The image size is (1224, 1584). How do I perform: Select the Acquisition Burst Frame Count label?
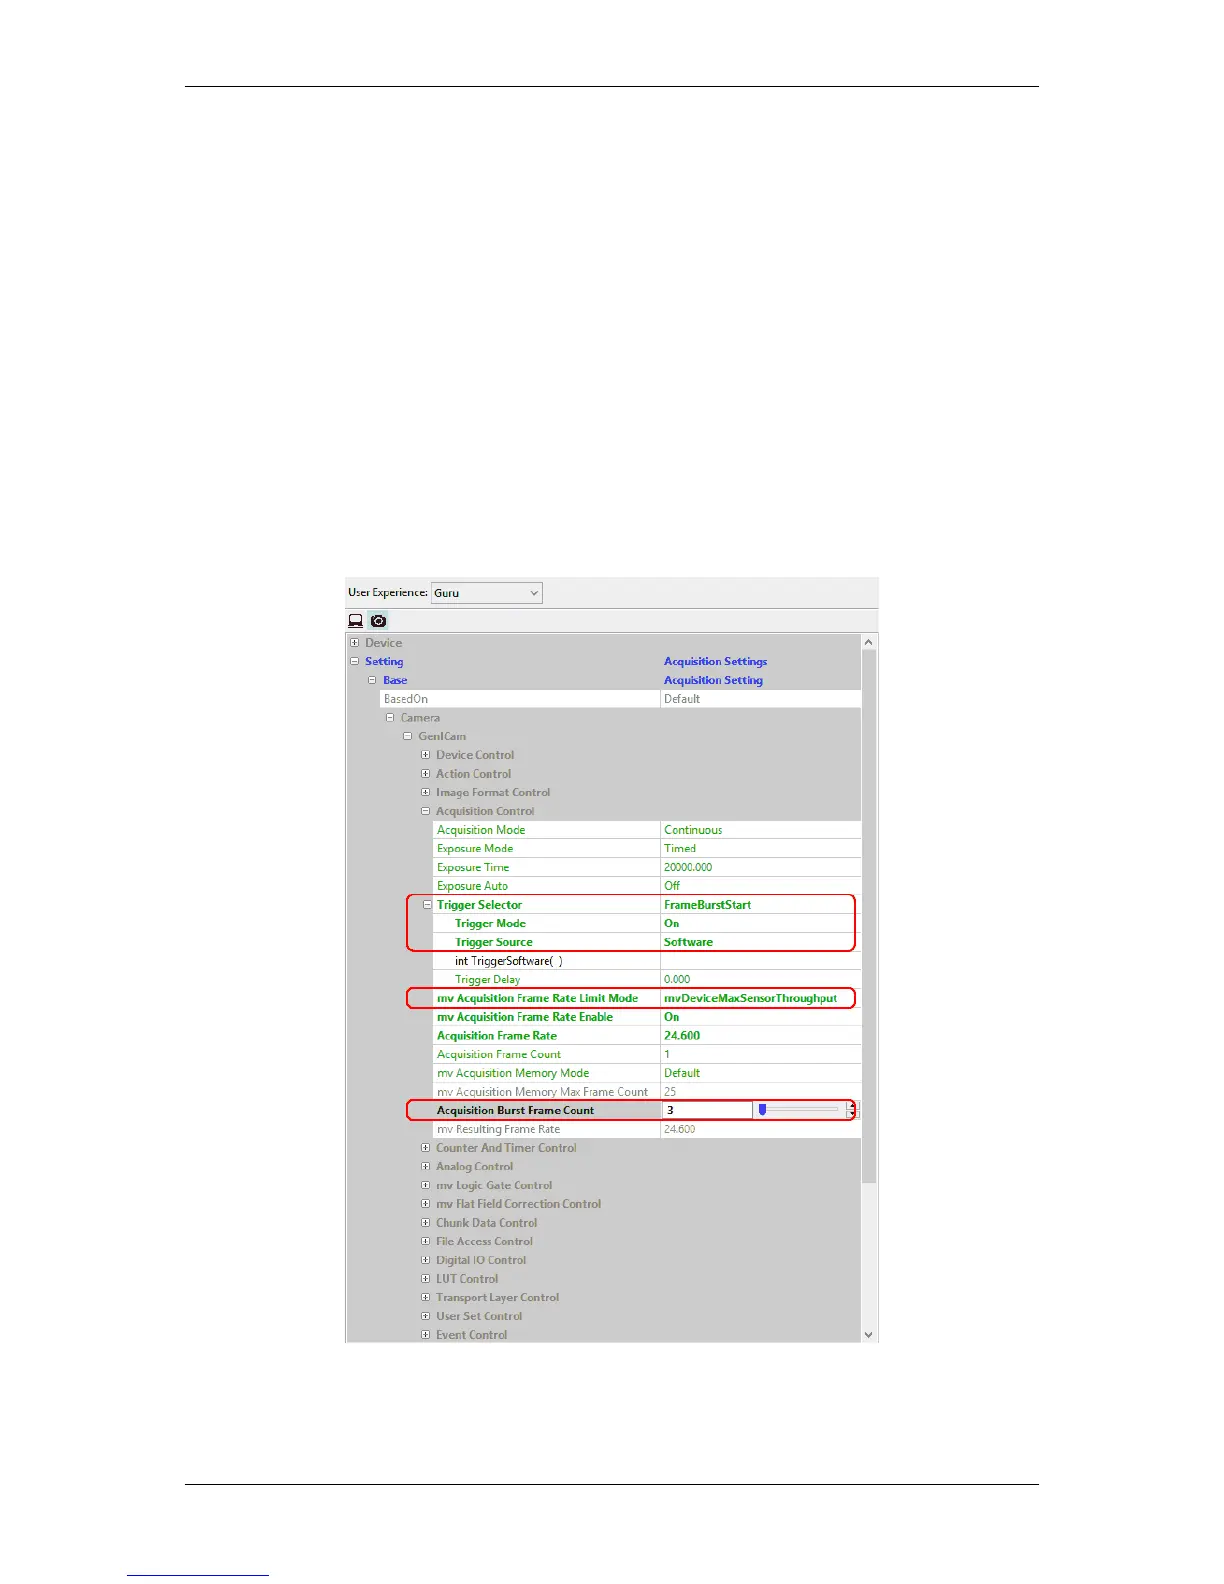tap(516, 1110)
